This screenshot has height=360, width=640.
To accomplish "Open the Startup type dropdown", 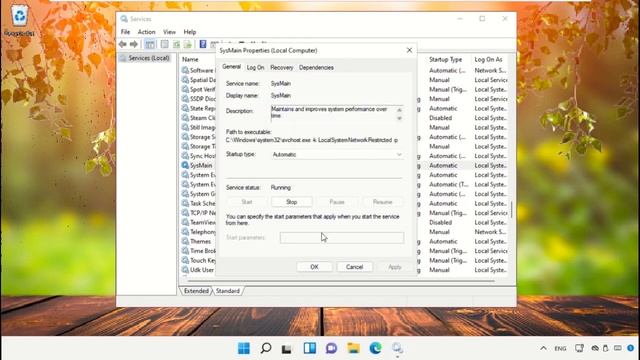I will tap(337, 155).
